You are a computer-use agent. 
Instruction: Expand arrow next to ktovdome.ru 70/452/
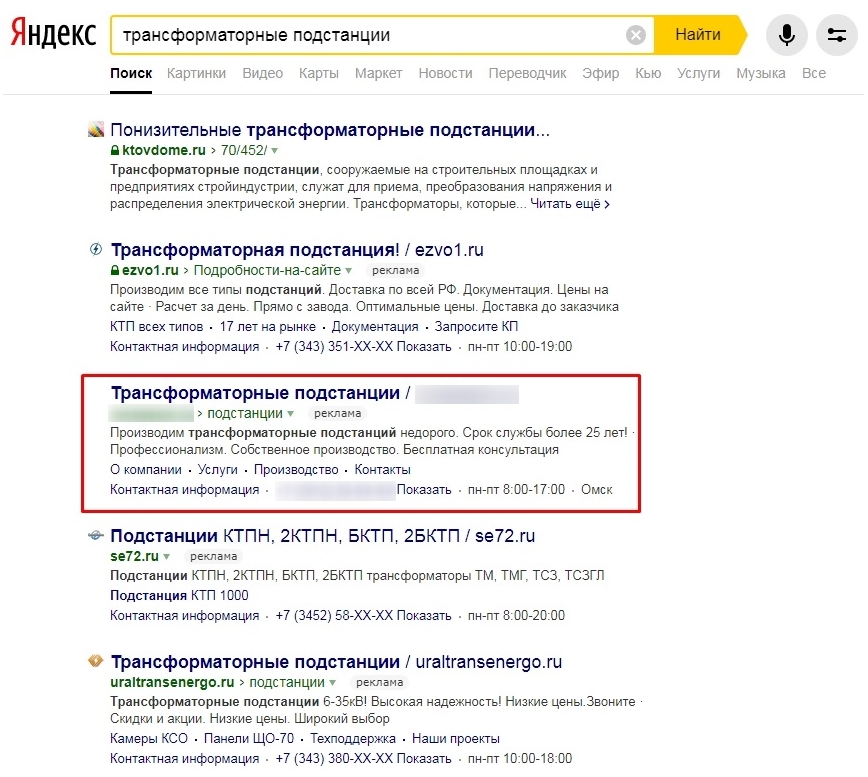(x=275, y=151)
